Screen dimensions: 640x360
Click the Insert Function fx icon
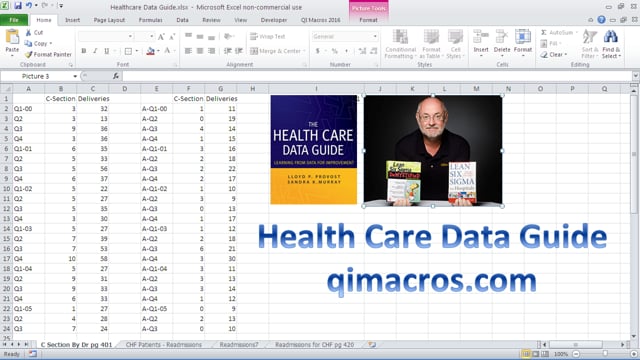pyautogui.click(x=116, y=76)
